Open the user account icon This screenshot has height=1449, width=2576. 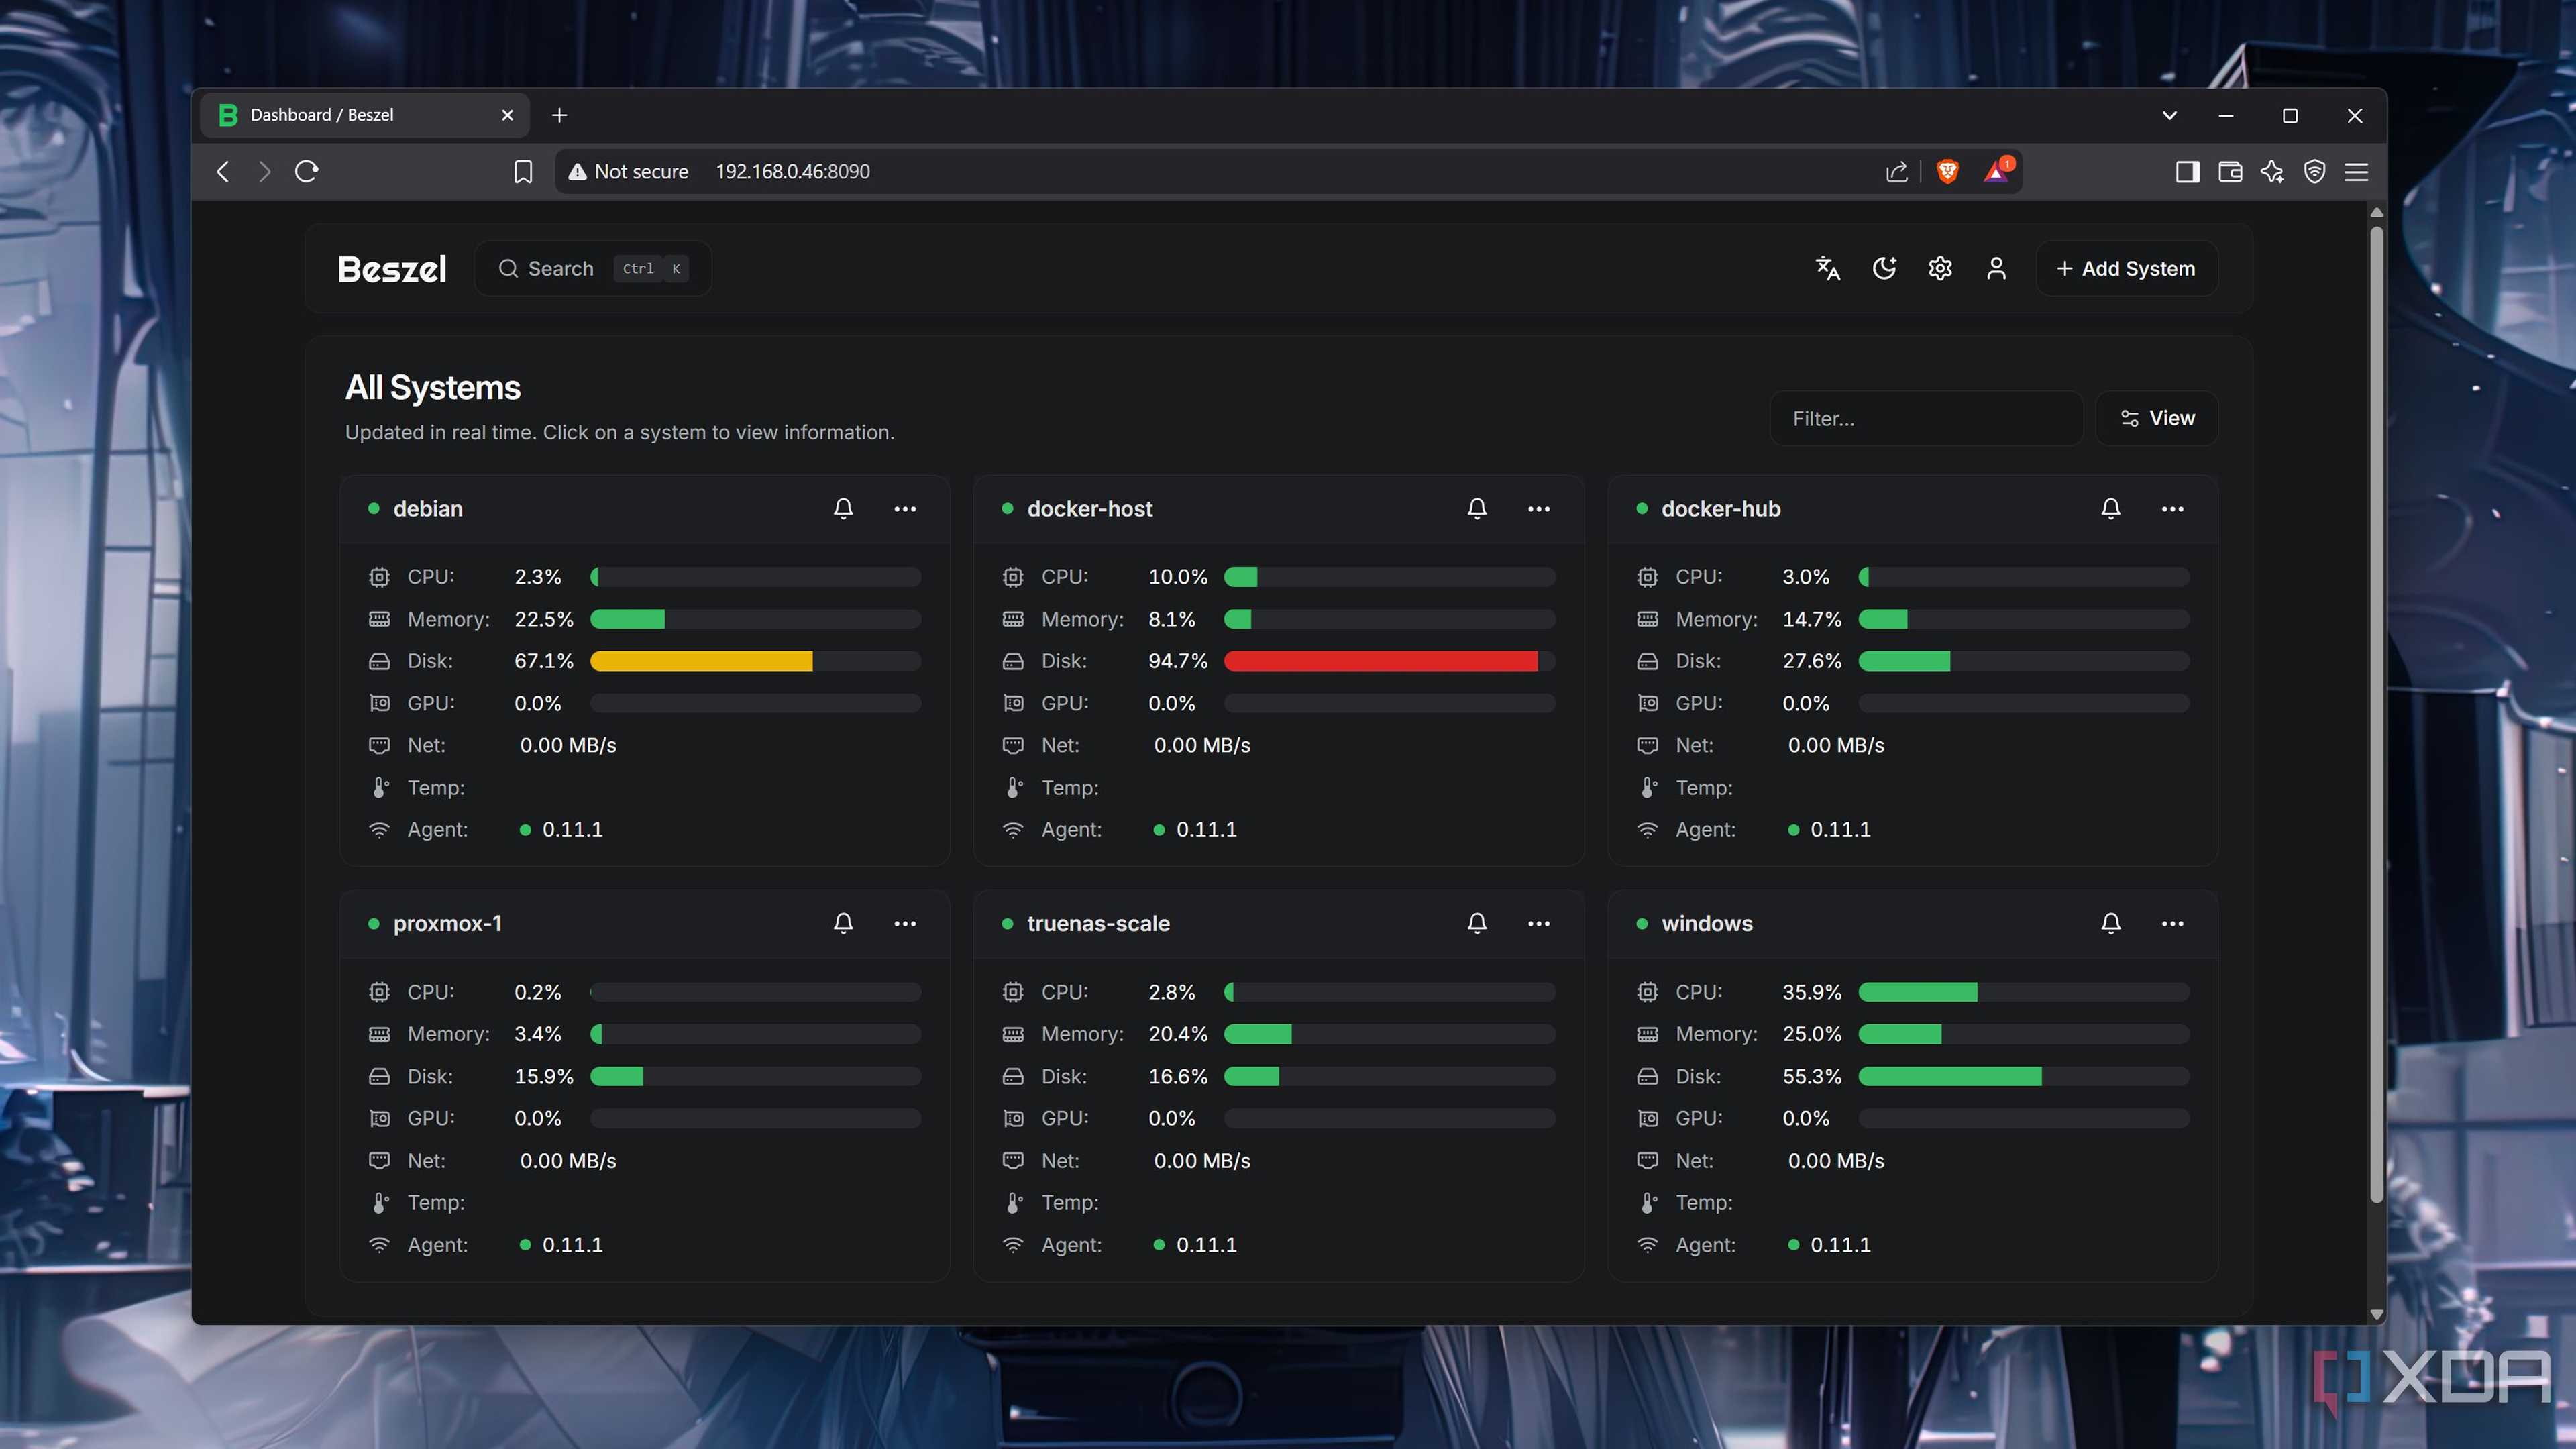[x=1996, y=268]
